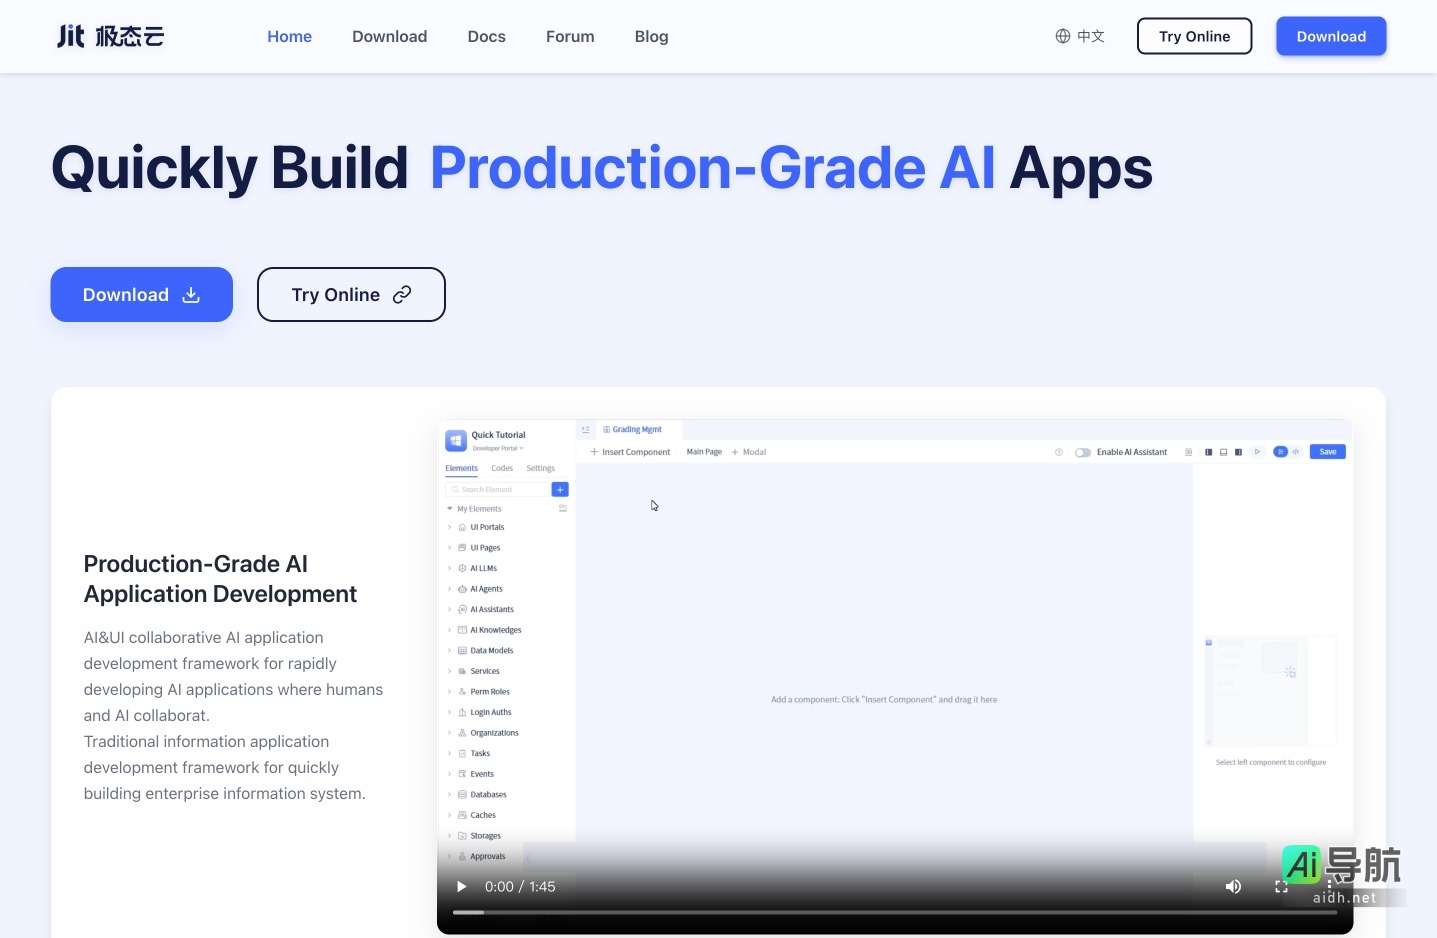
Task: Mute the video with the speaker icon
Action: point(1233,887)
